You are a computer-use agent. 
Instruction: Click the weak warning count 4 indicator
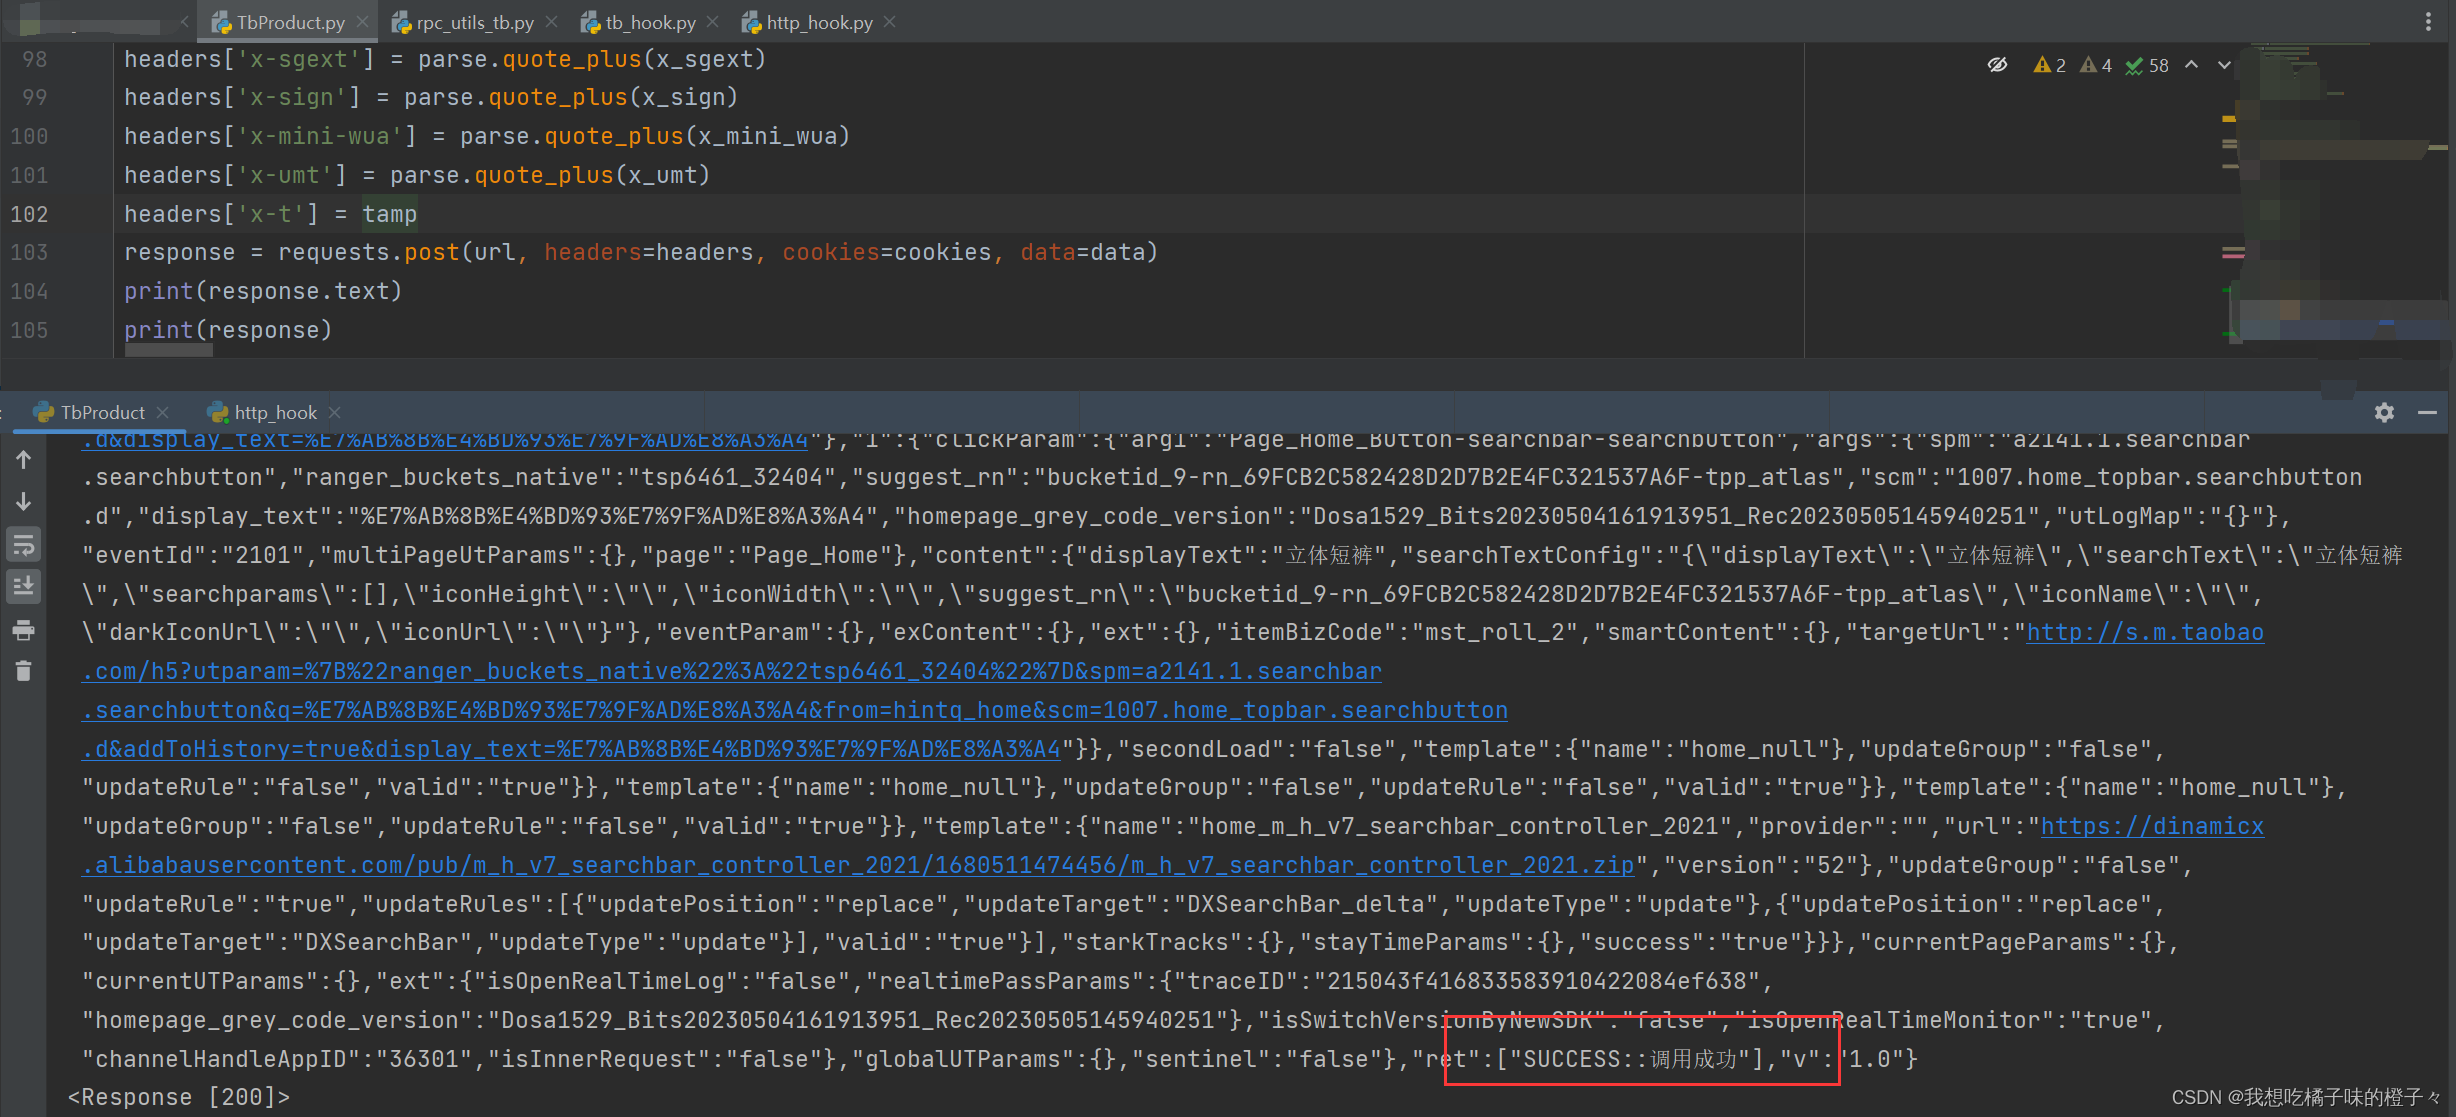2096,65
